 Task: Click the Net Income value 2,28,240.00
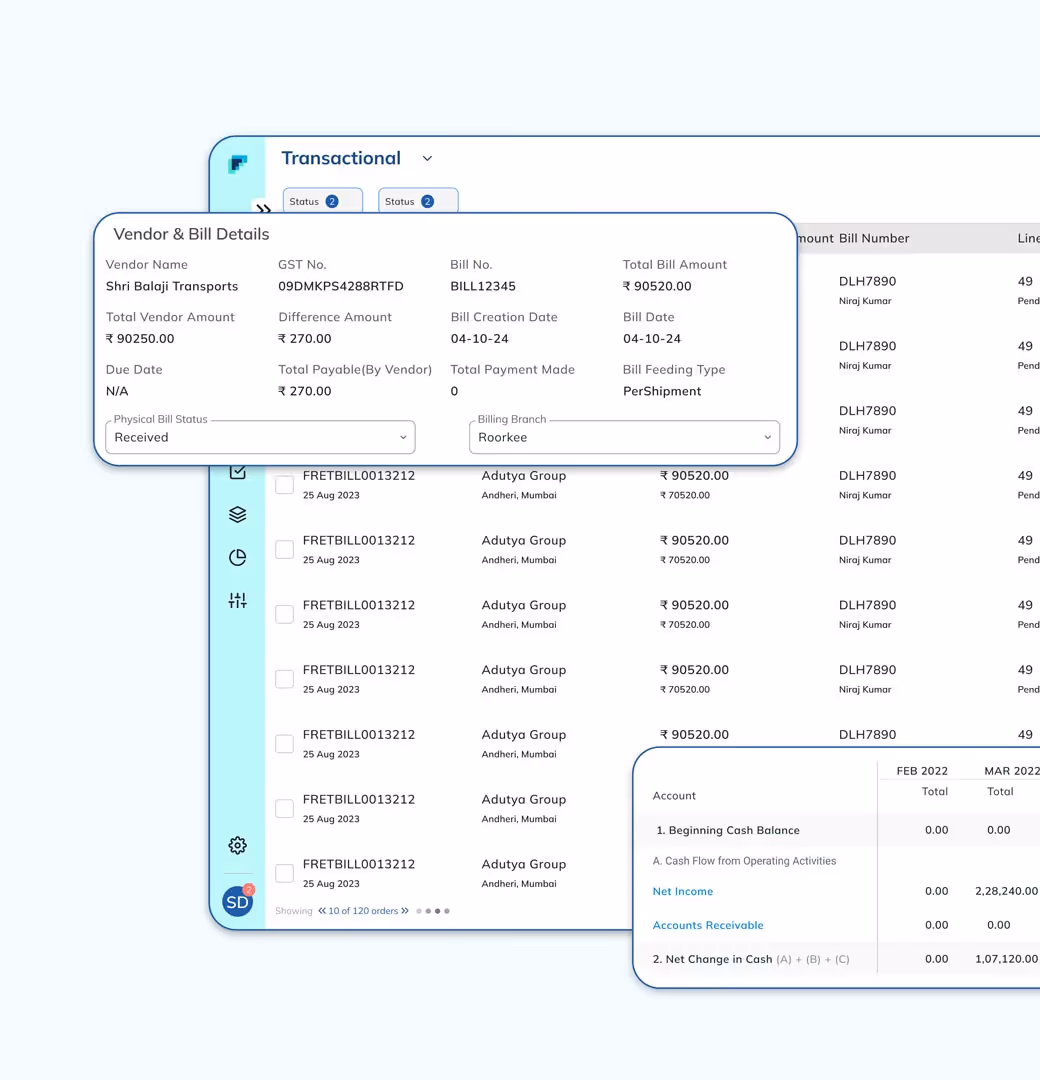click(x=1006, y=891)
